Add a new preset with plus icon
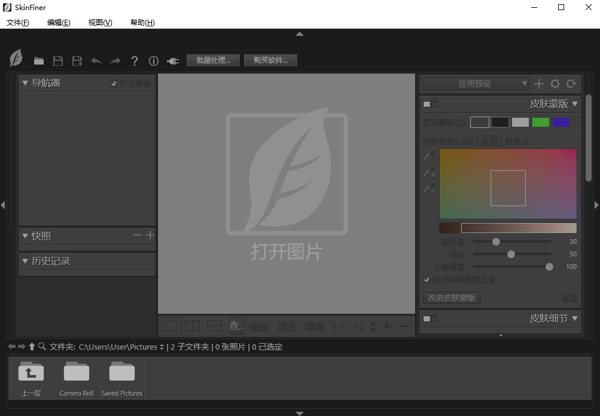Screen dimensions: 600x416 539,84
